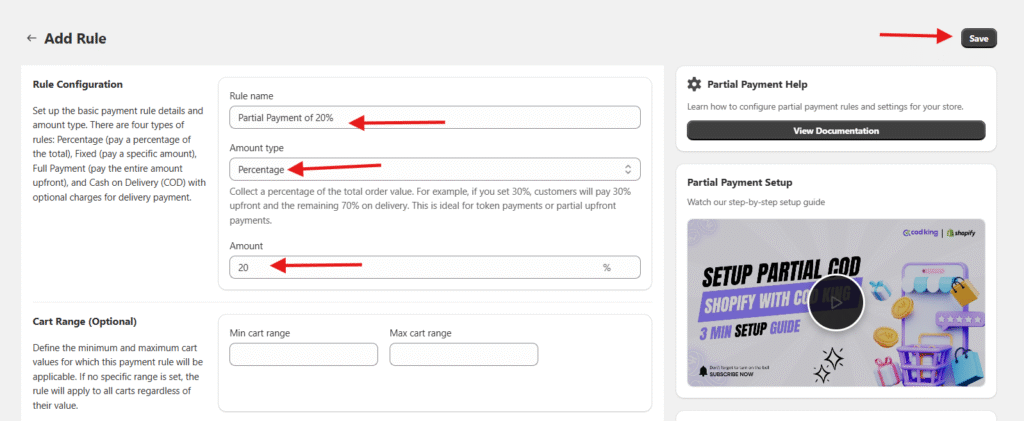This screenshot has height=421, width=1024.
Task: Click the back arrow beside Add Rule
Action: (x=31, y=39)
